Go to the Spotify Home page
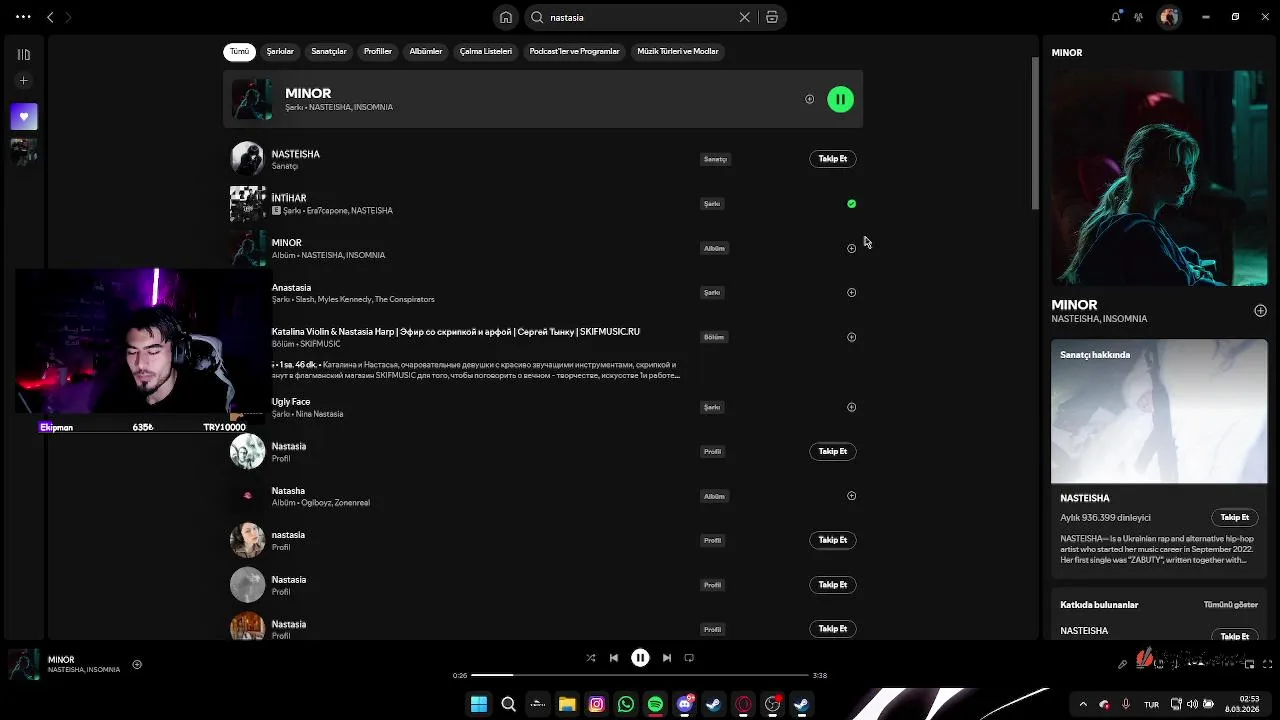 pos(506,17)
